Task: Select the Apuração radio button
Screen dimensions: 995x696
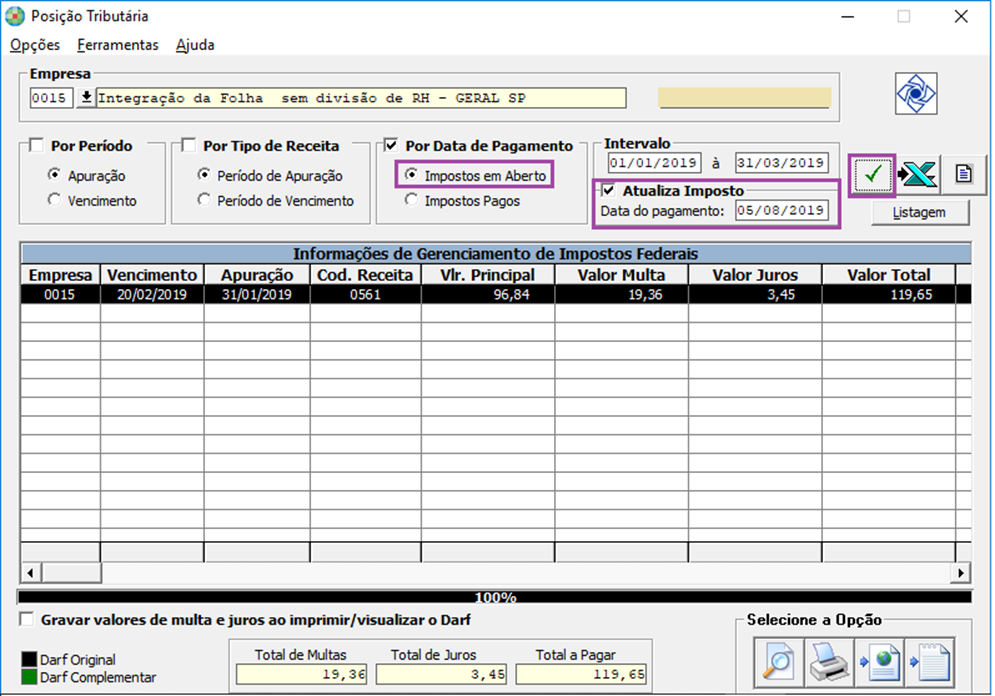Action: [55, 174]
